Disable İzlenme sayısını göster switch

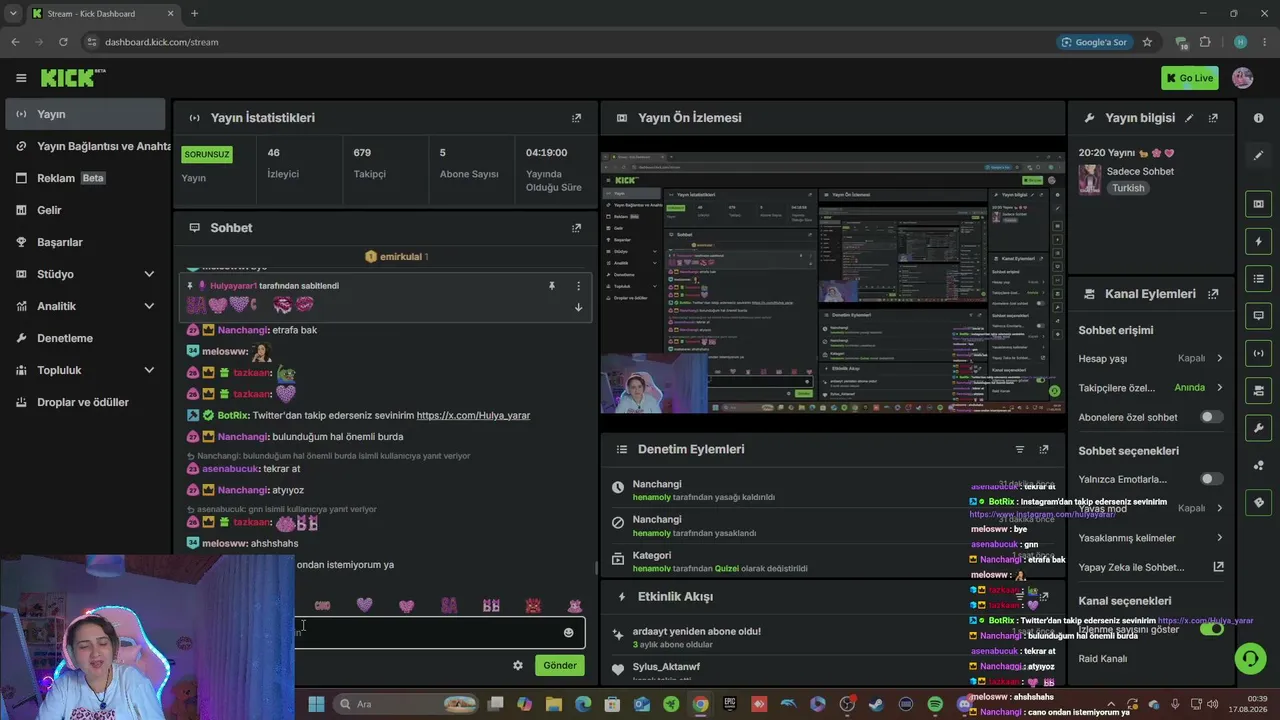point(1211,629)
